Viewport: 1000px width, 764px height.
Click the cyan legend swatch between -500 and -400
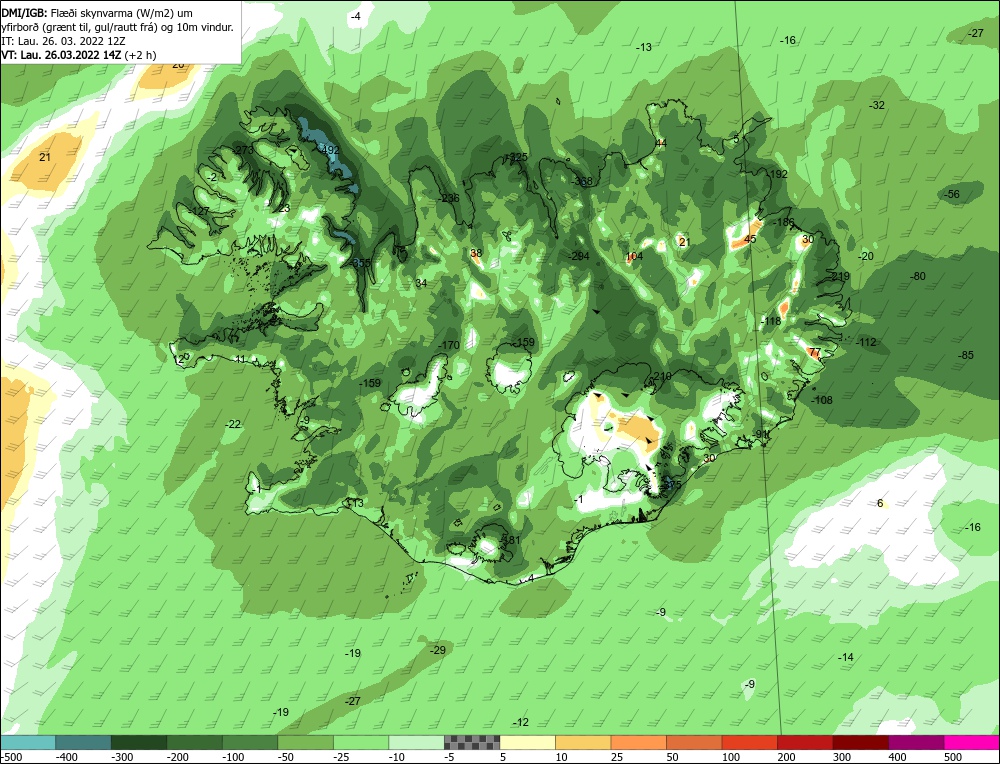coord(28,743)
